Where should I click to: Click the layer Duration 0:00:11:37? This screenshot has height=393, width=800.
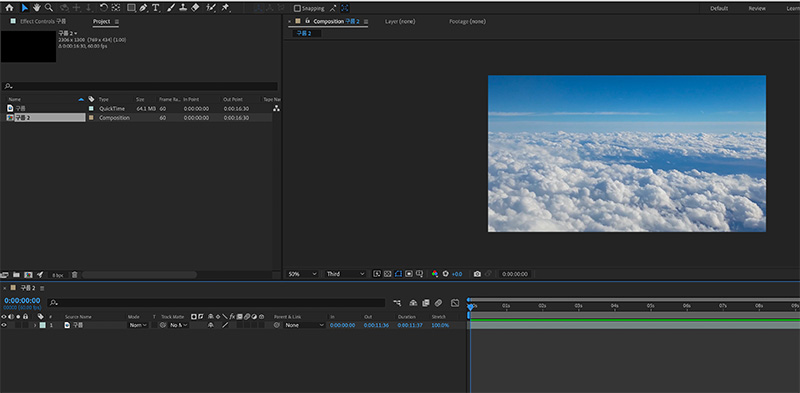[410, 325]
